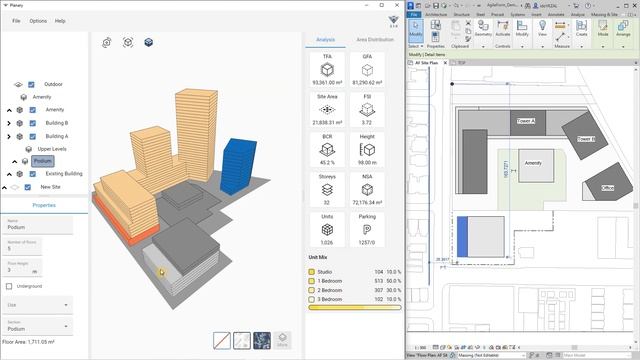Uncheck the Existing Building checkbox
The image size is (640, 360).
[x=33, y=174]
